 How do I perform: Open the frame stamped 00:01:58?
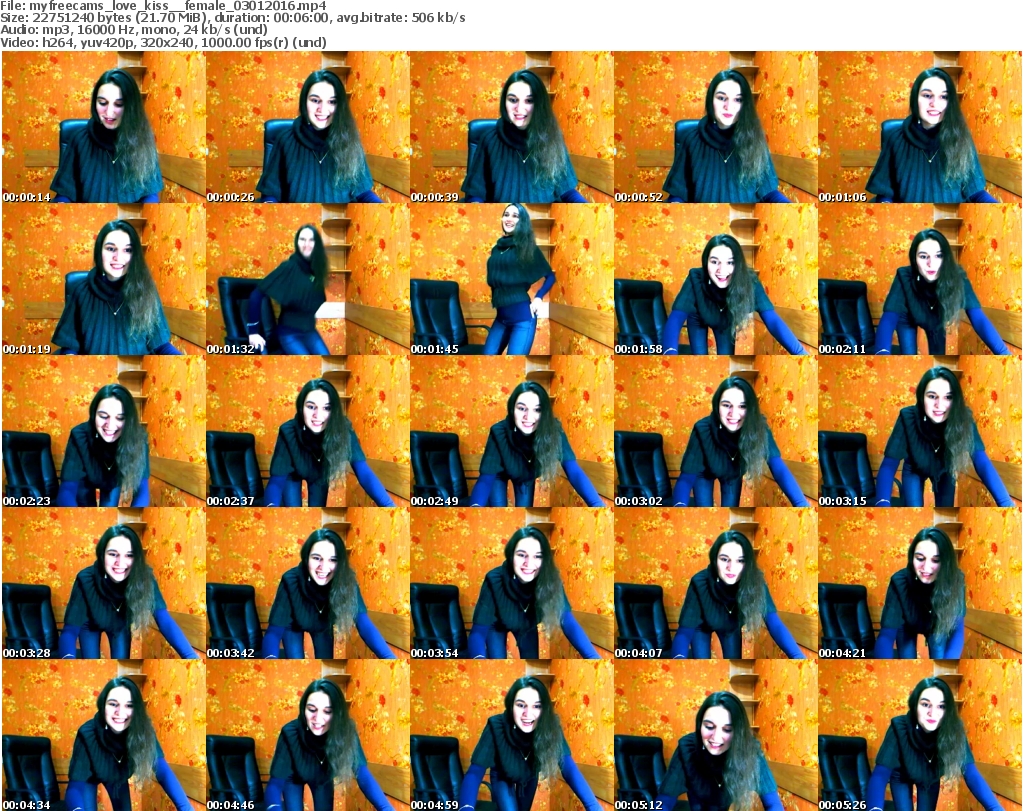(x=715, y=279)
